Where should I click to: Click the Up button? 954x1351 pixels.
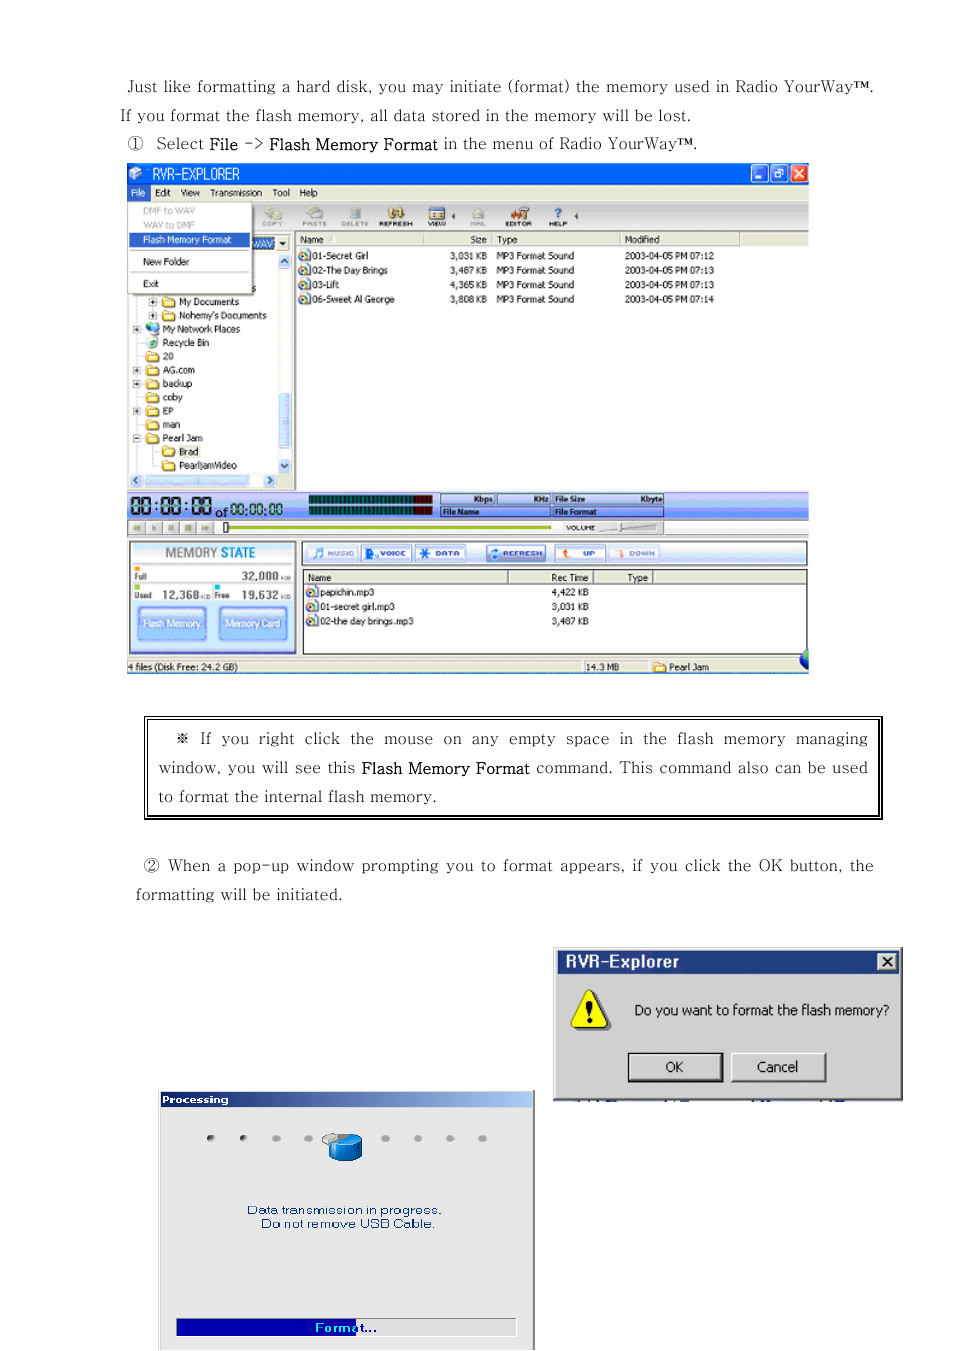580,553
